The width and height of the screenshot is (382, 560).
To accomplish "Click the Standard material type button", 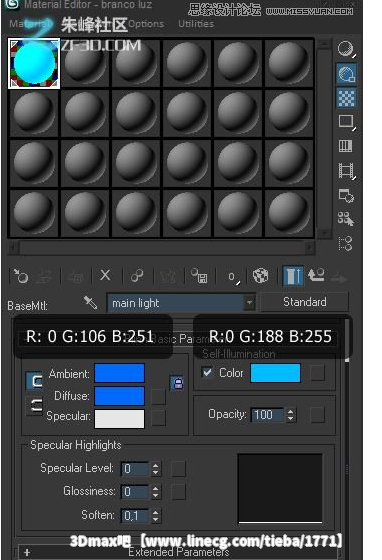I will pos(305,302).
